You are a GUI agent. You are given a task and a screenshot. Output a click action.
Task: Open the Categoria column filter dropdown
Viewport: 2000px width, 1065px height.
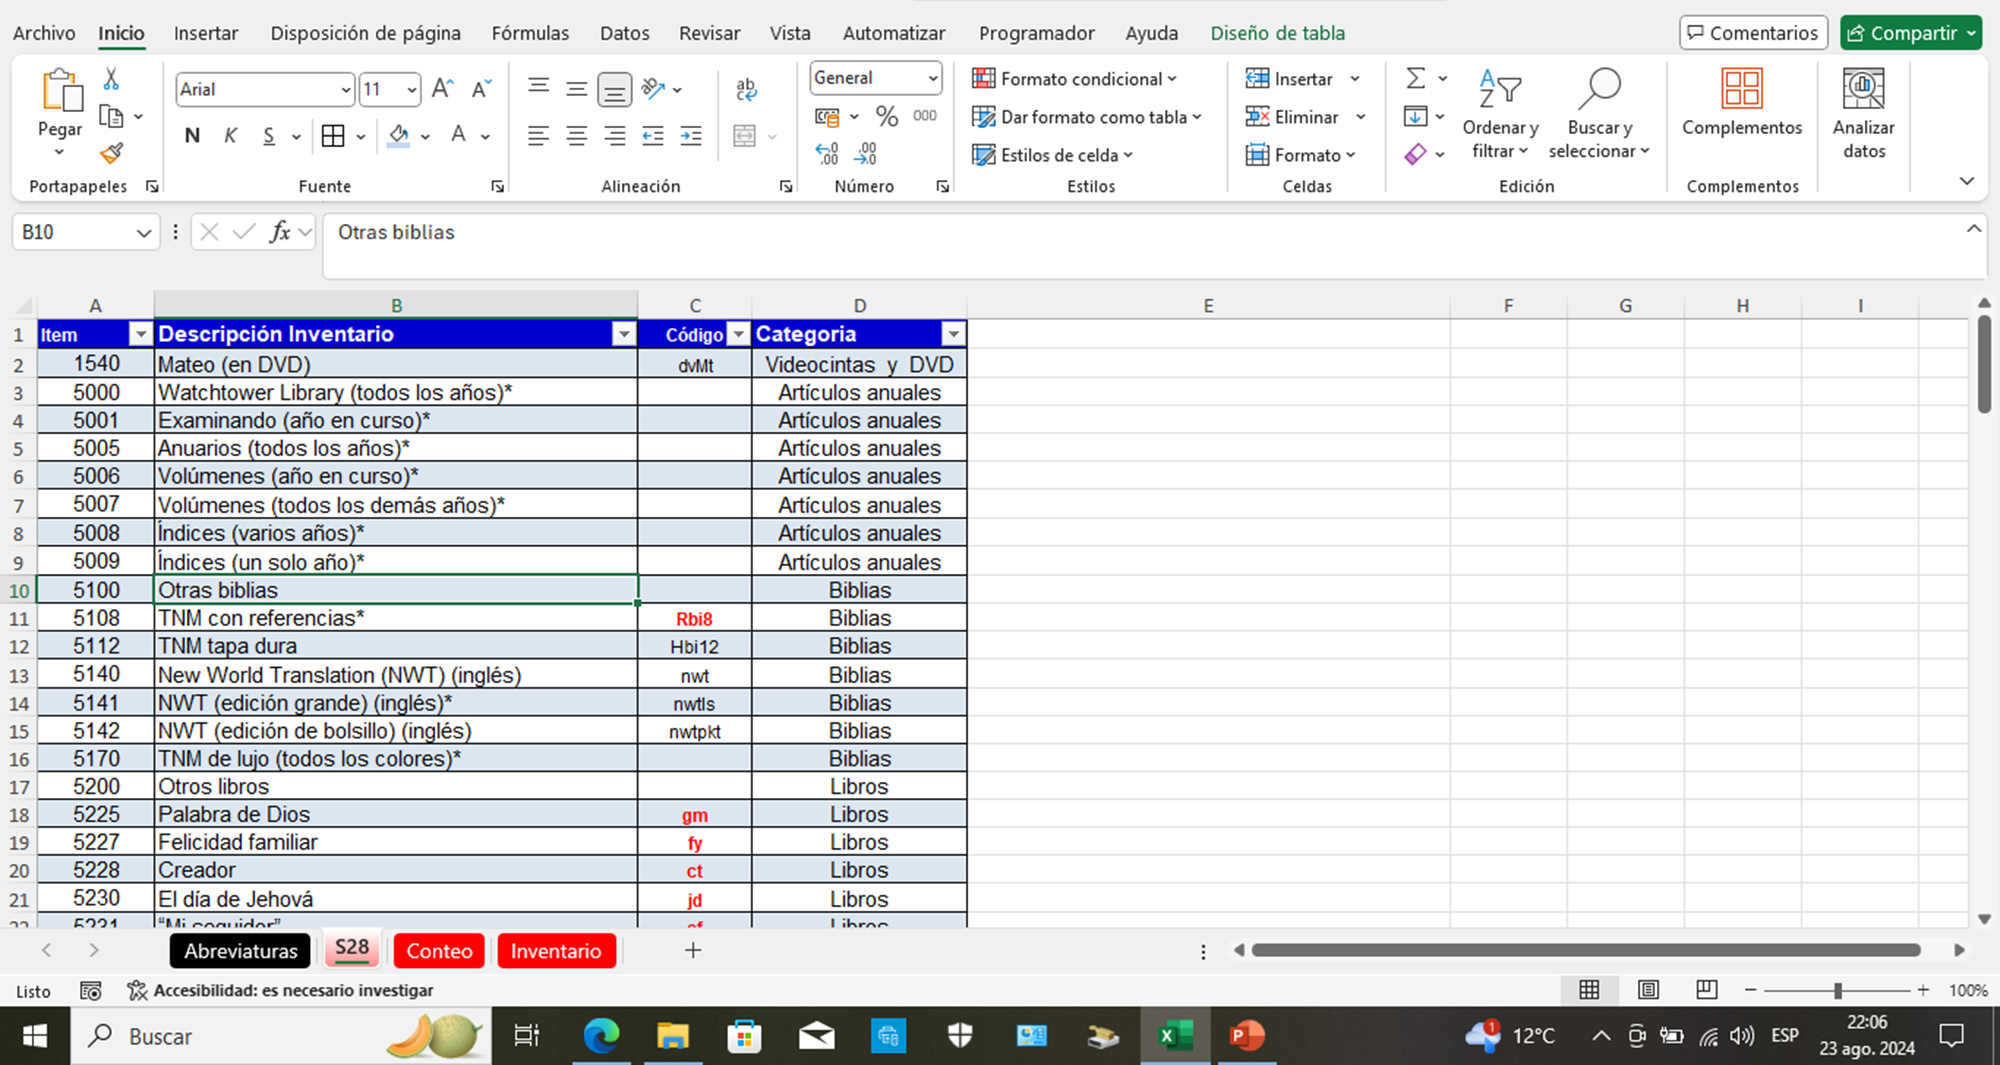pyautogui.click(x=954, y=334)
